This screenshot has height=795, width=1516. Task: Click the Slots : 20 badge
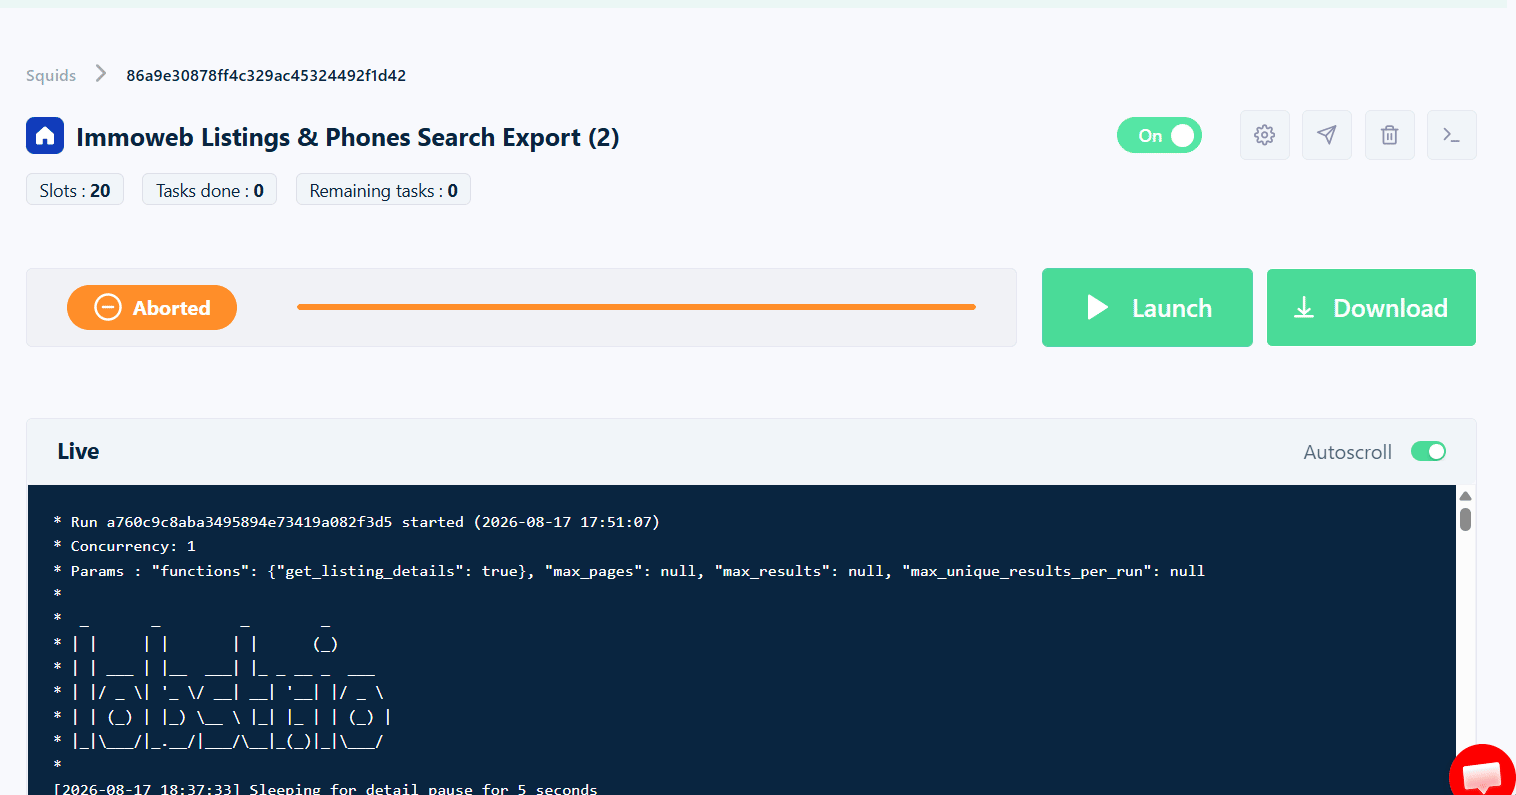click(x=75, y=190)
